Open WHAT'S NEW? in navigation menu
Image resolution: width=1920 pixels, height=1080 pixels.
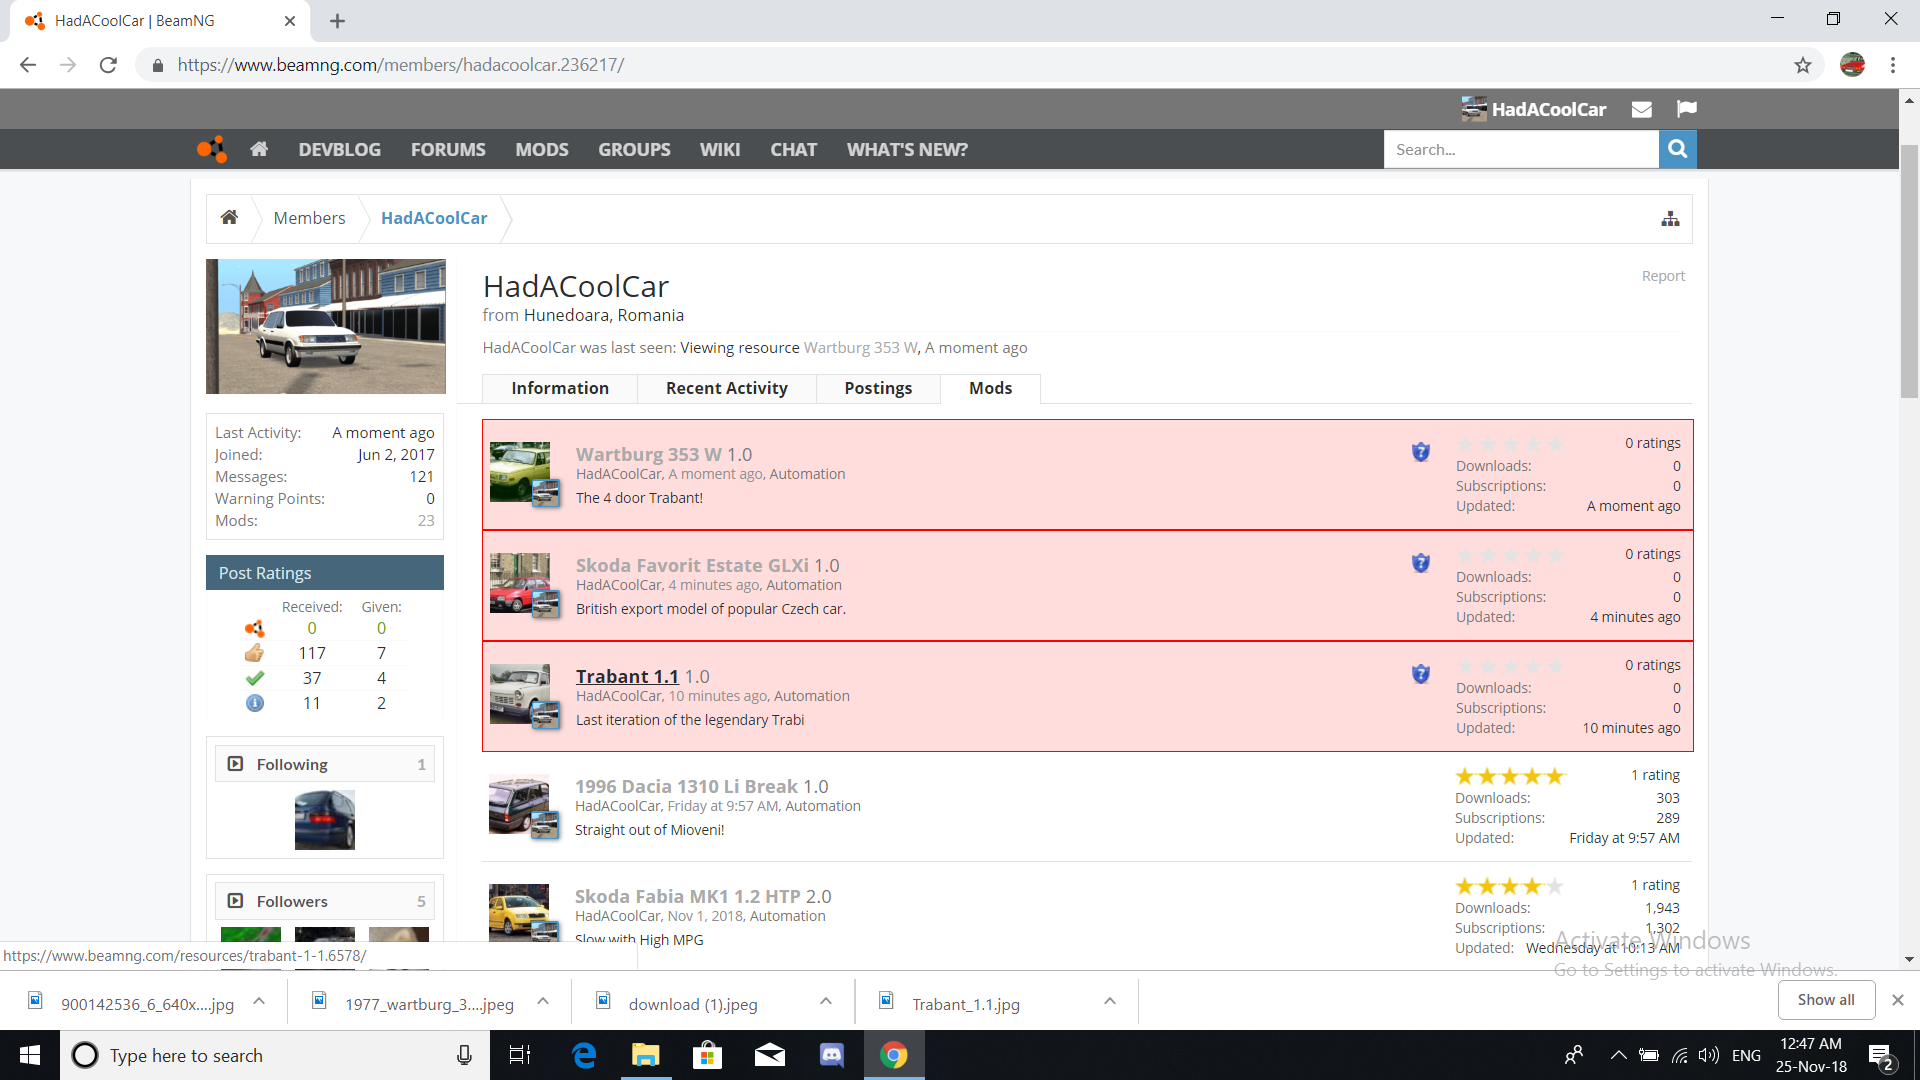tap(907, 149)
